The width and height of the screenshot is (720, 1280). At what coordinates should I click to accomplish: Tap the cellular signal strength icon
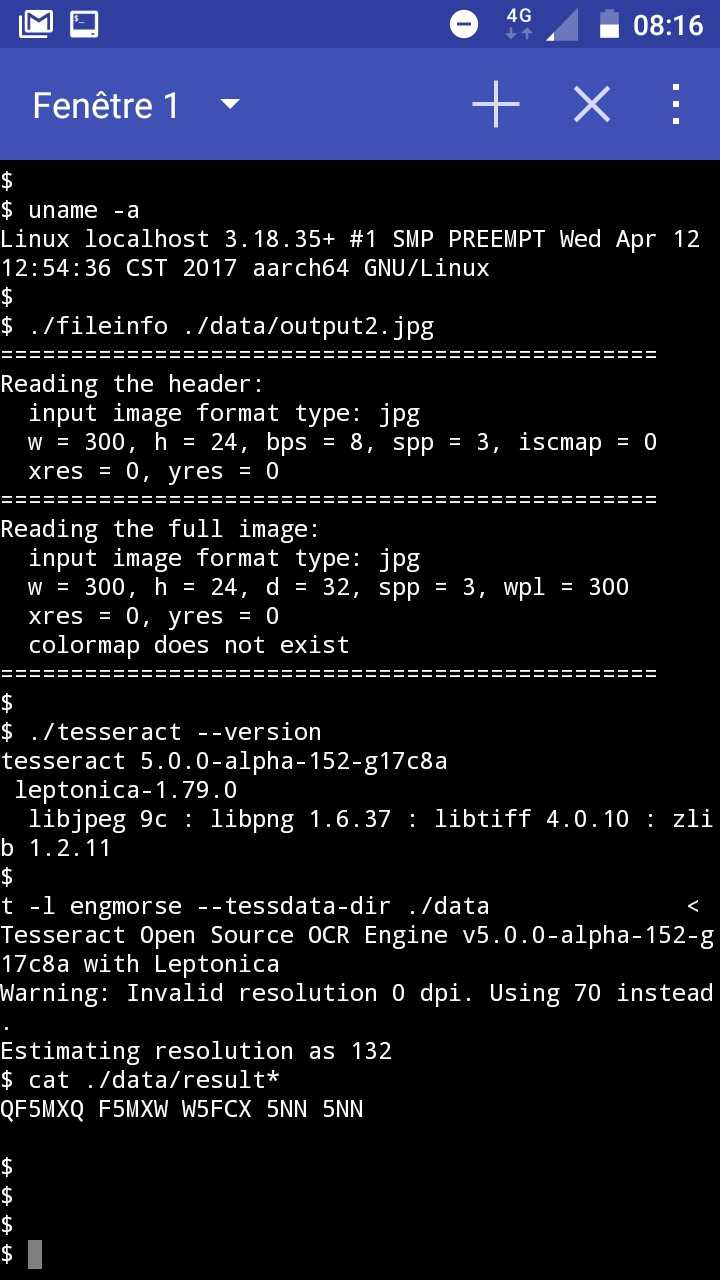click(x=562, y=24)
